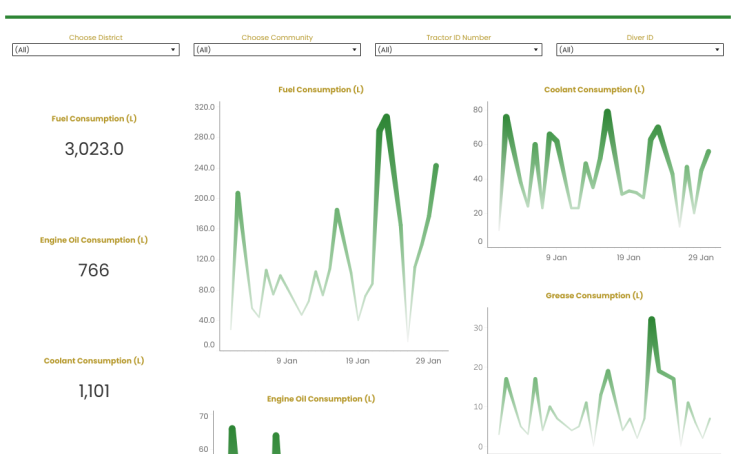Click the Choose Community dropdown arrow

pos(354,50)
